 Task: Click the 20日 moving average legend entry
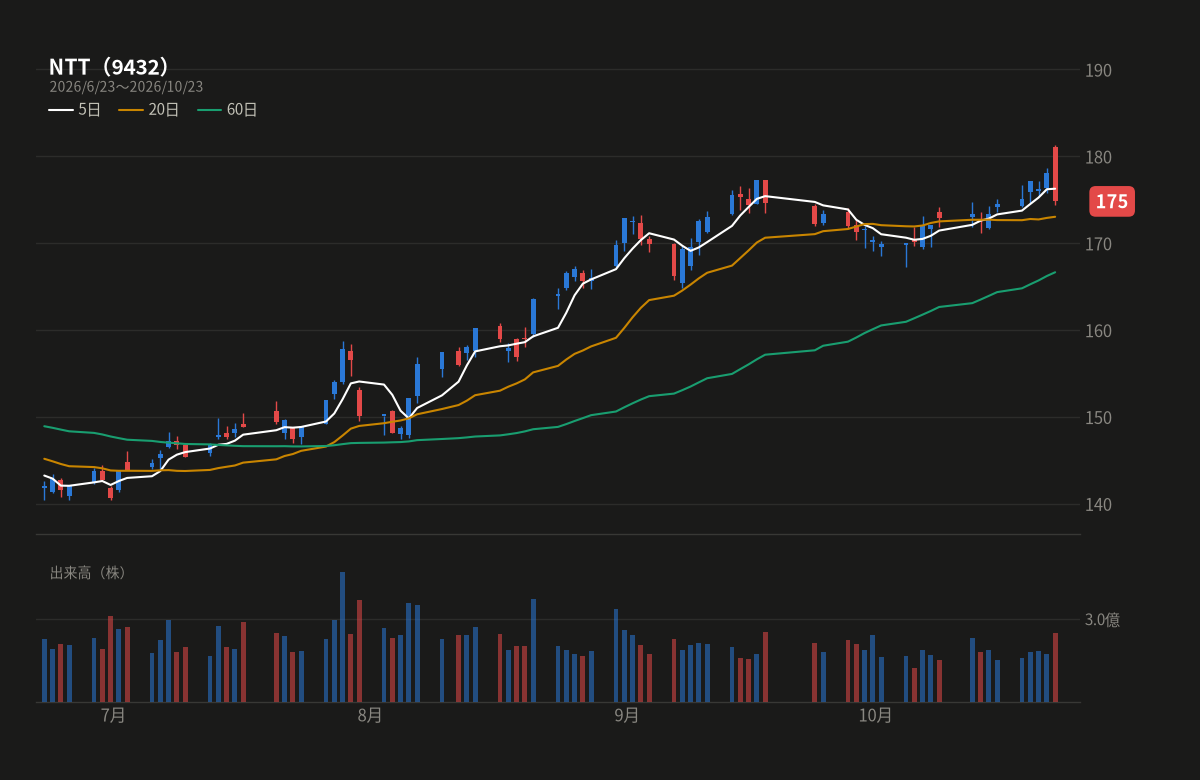pos(149,110)
